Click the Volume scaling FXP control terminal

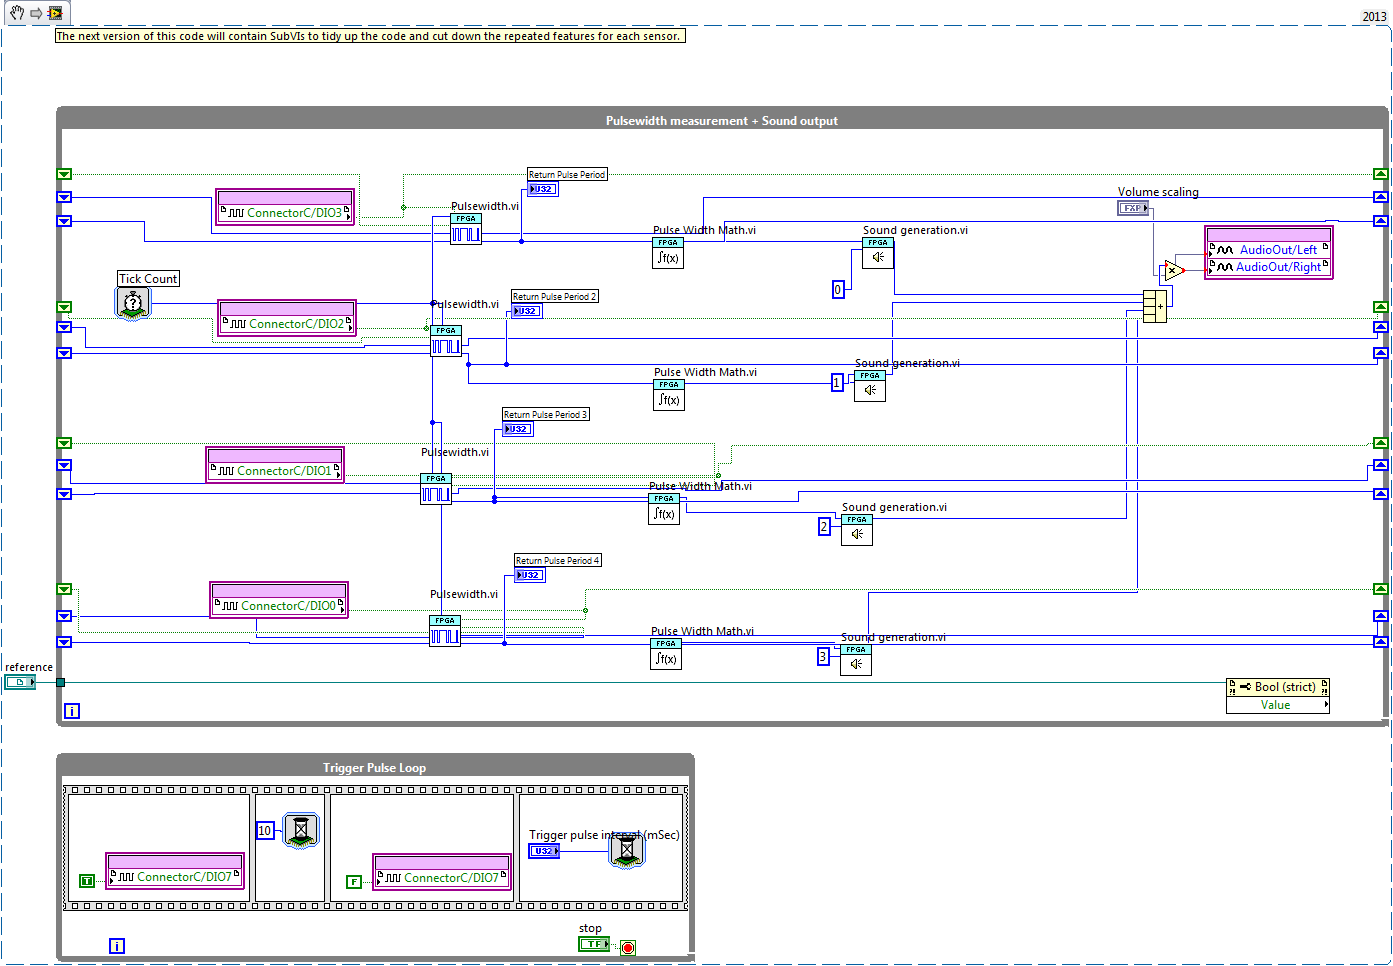pyautogui.click(x=1132, y=208)
